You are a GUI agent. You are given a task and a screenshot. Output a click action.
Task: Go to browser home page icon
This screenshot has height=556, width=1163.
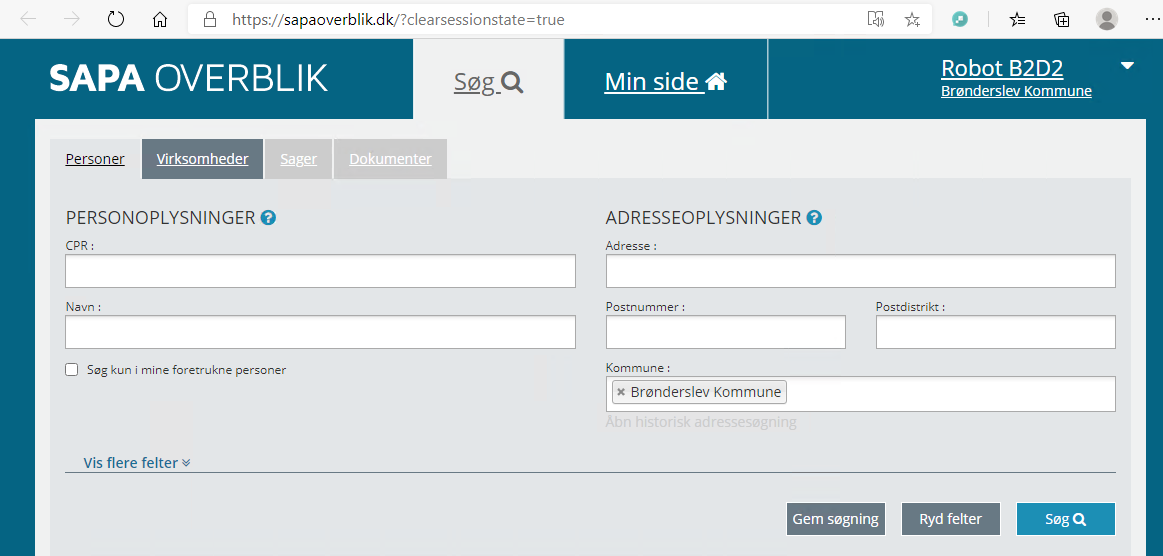coord(159,19)
